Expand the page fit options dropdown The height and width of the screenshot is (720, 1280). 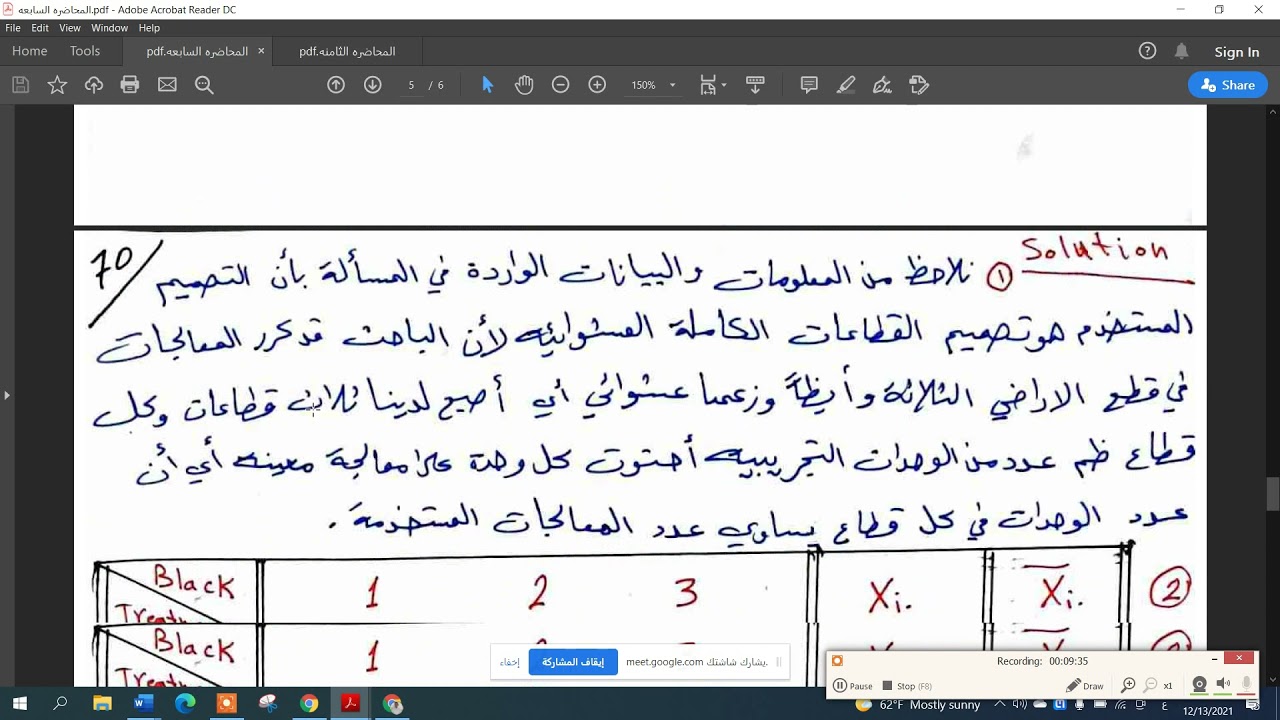tap(724, 85)
